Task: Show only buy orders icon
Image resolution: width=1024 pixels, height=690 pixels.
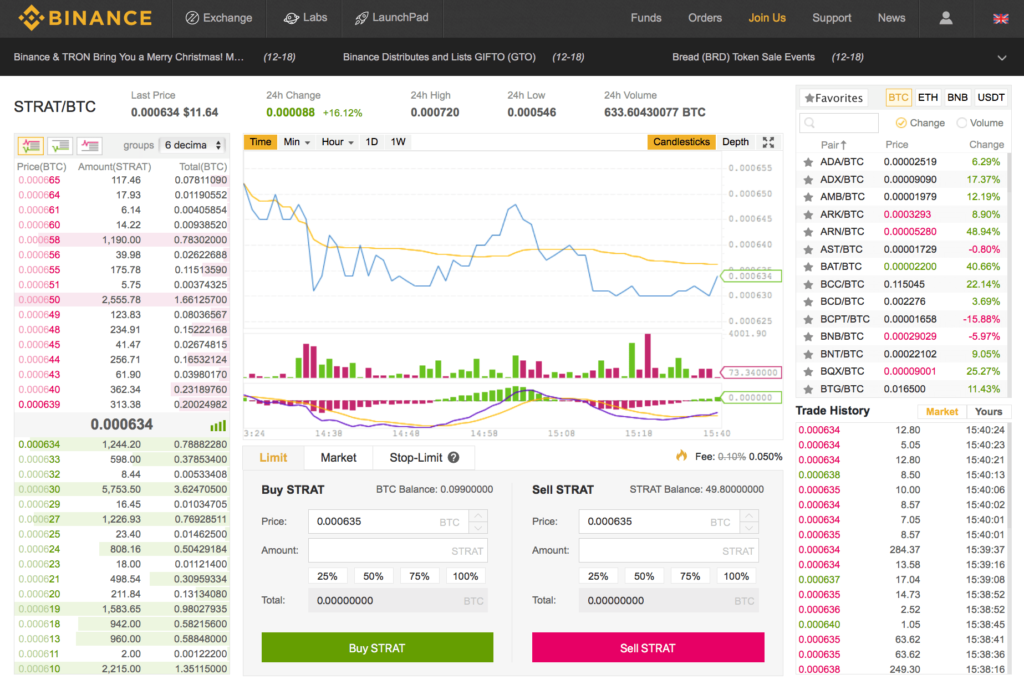Action: pos(60,146)
